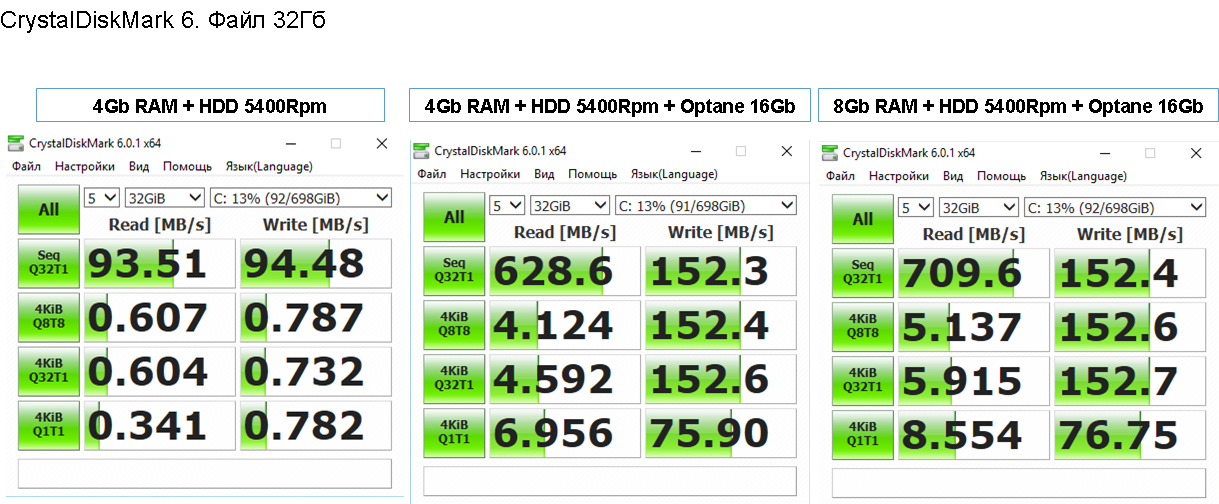Image resolution: width=1219 pixels, height=504 pixels.
Task: Change test count in the right window
Action: (916, 207)
